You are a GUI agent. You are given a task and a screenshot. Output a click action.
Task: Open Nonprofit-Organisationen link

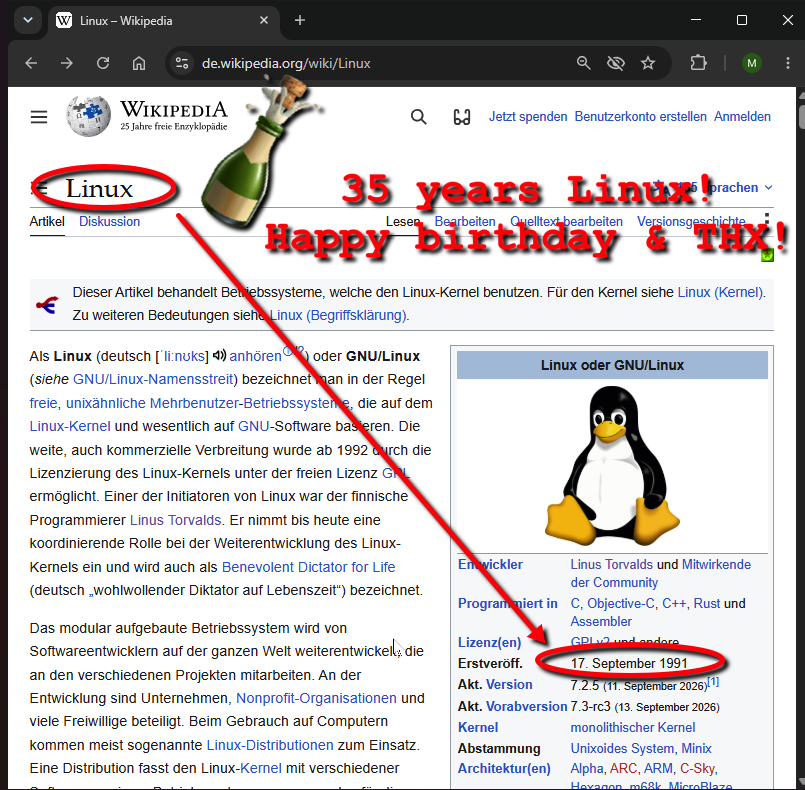coord(316,698)
